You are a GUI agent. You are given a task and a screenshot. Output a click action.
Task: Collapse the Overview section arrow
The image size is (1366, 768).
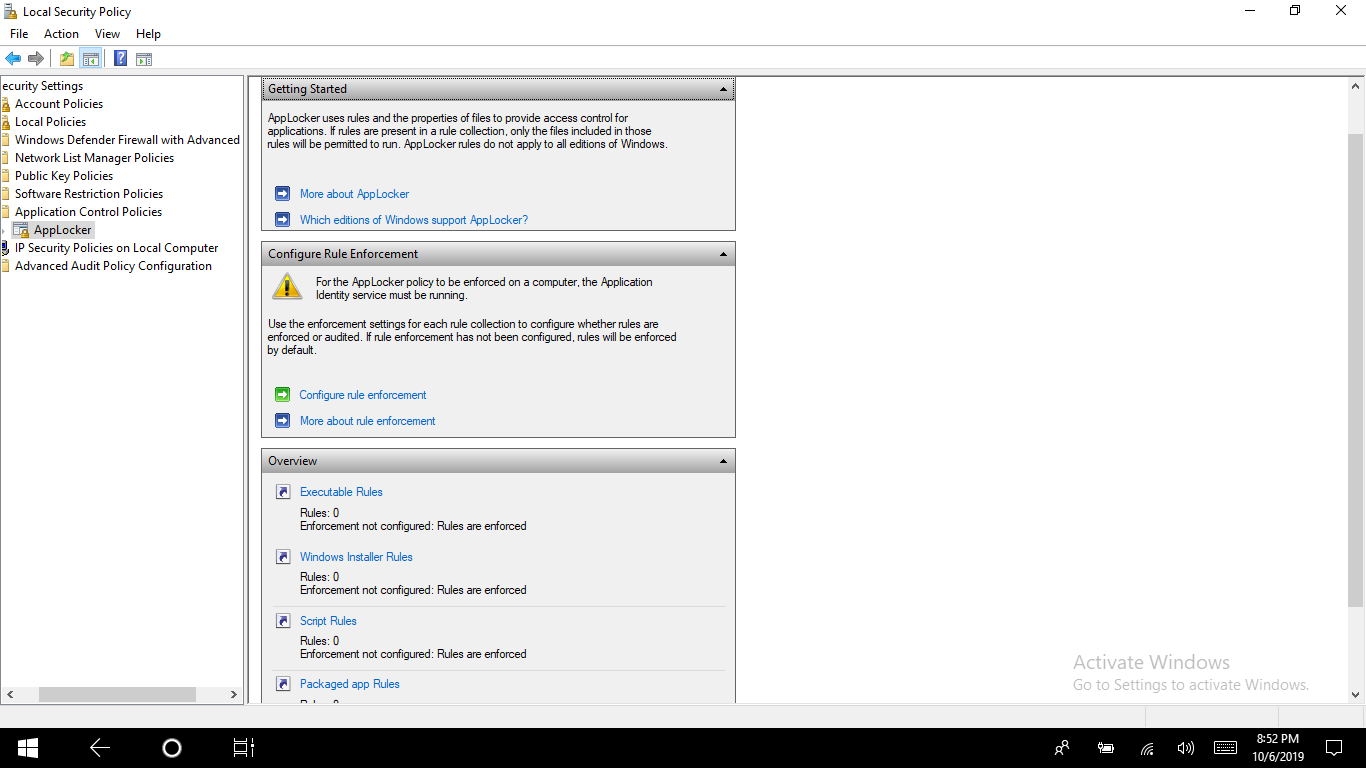pyautogui.click(x=723, y=461)
